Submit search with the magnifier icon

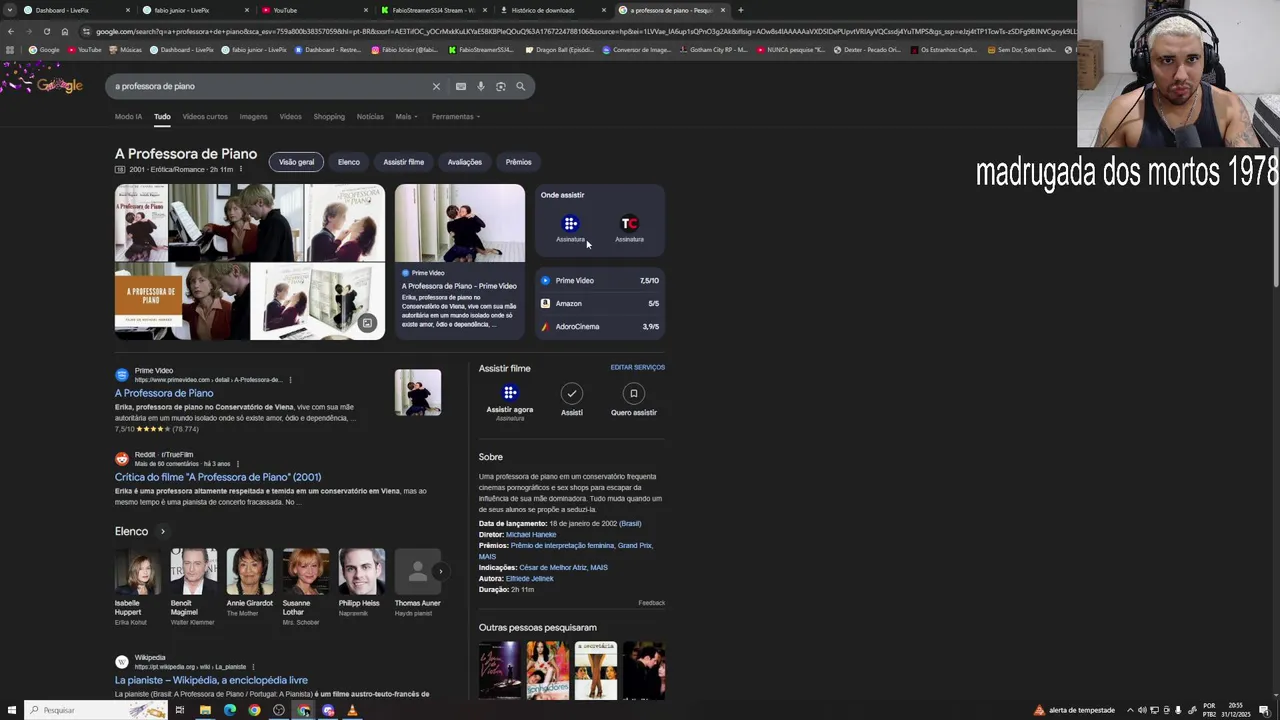pyautogui.click(x=520, y=86)
